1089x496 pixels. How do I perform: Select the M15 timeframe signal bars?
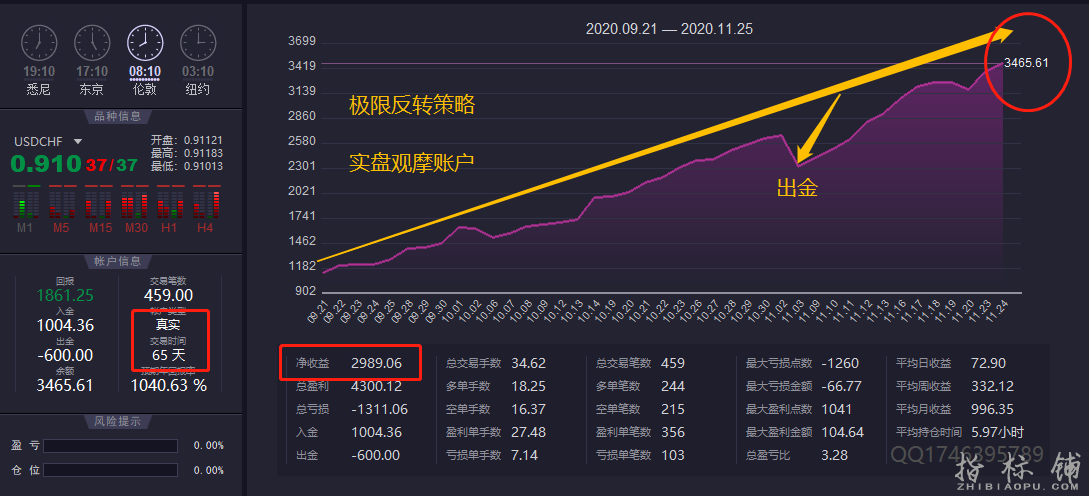(99, 202)
